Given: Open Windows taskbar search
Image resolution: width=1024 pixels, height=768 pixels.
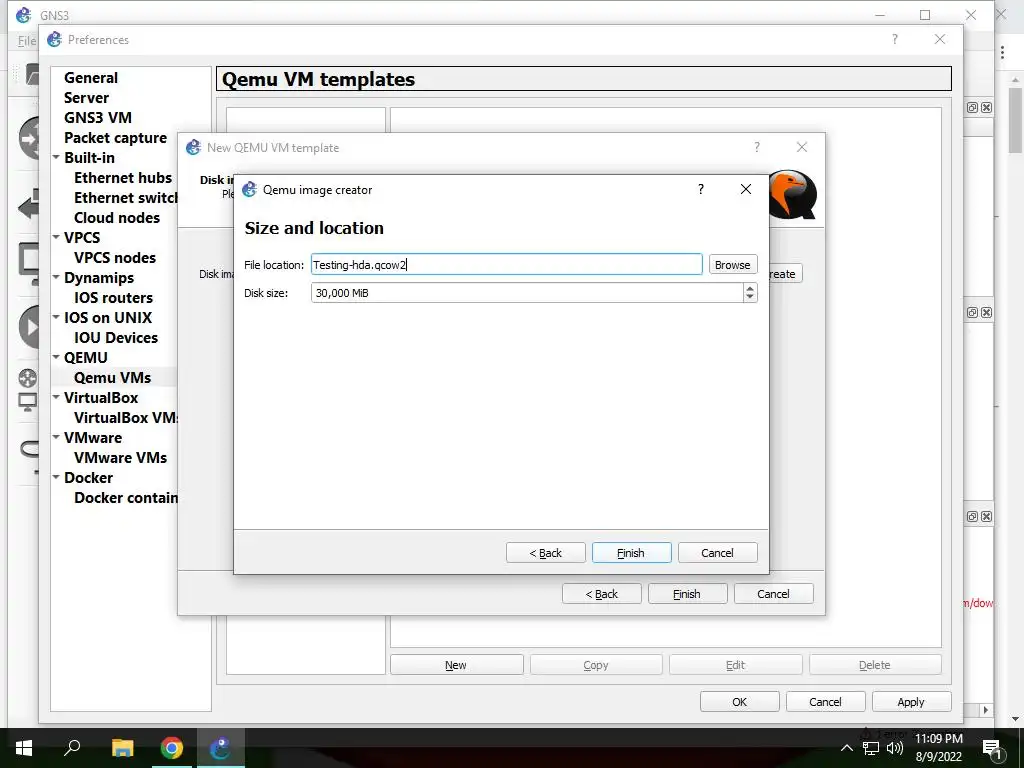Looking at the screenshot, I should 72,748.
